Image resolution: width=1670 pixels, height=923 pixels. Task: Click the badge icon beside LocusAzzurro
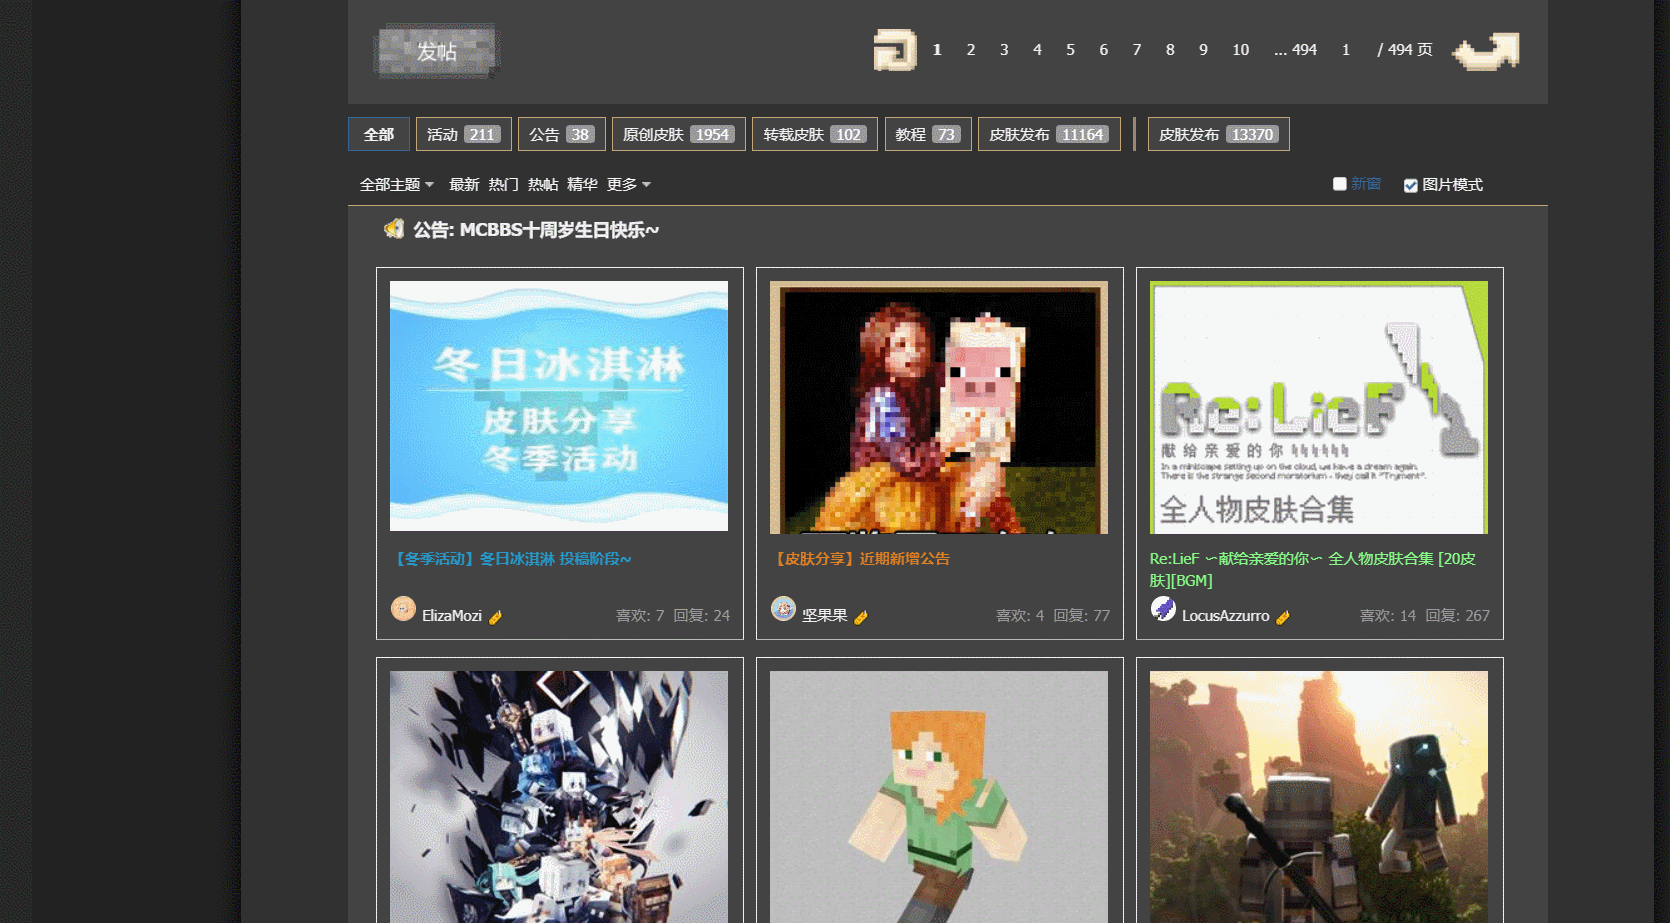pyautogui.click(x=1283, y=617)
